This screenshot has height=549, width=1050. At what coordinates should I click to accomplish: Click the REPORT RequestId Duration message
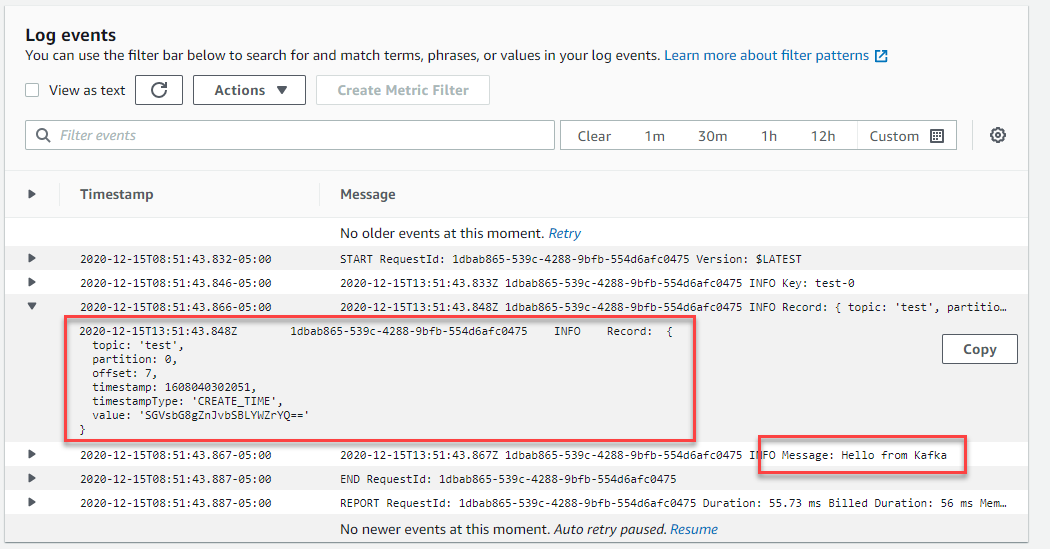(673, 503)
